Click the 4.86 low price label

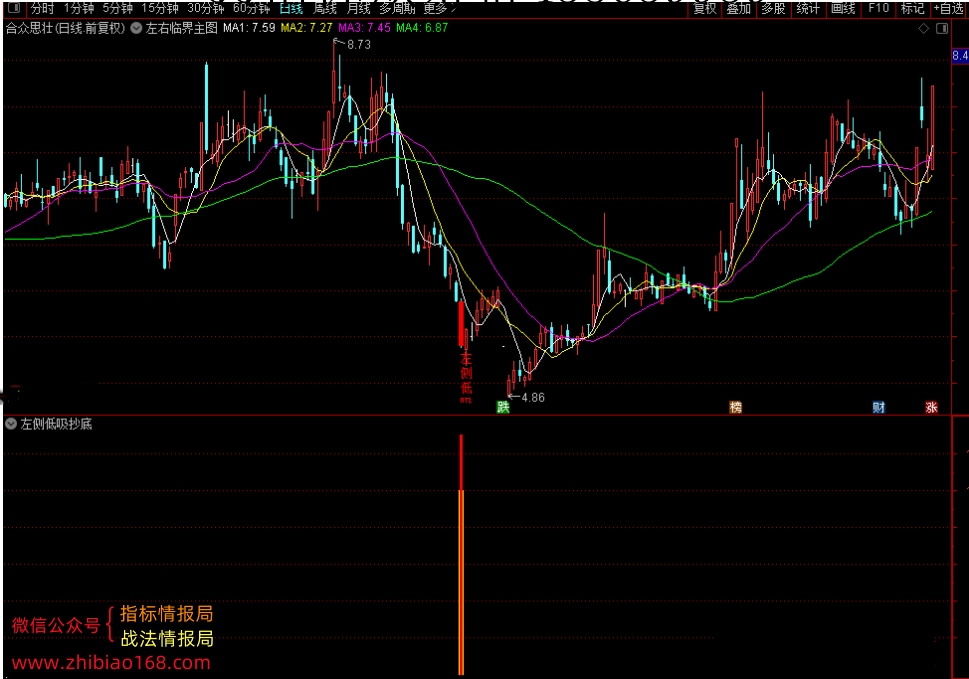(x=533, y=398)
